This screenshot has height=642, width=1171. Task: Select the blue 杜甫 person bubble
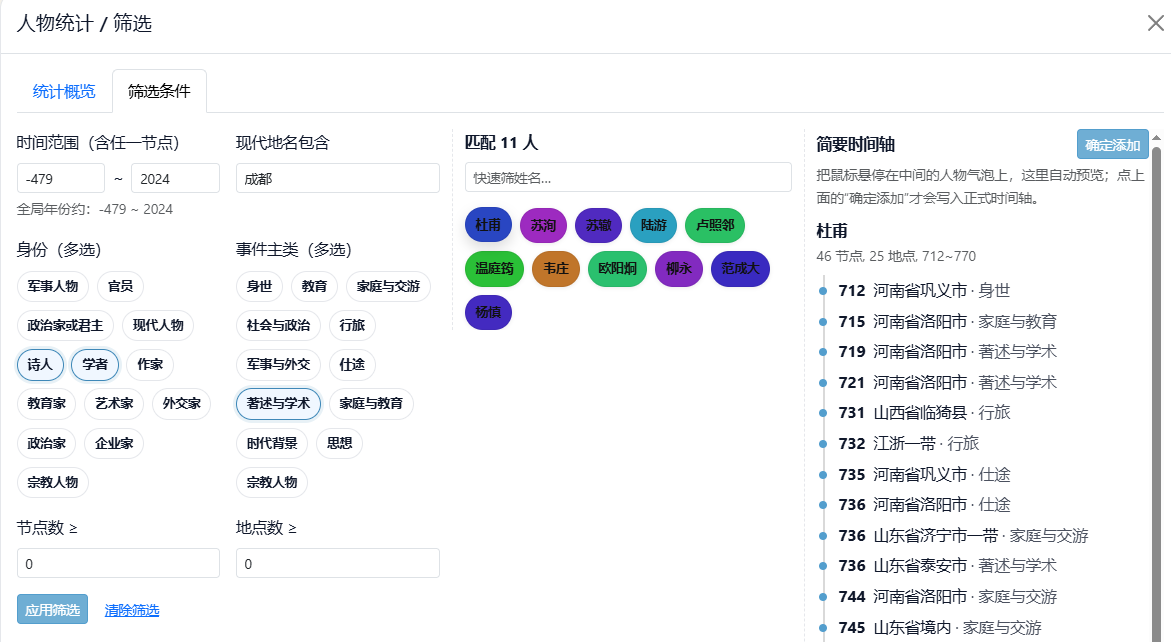[x=488, y=226]
